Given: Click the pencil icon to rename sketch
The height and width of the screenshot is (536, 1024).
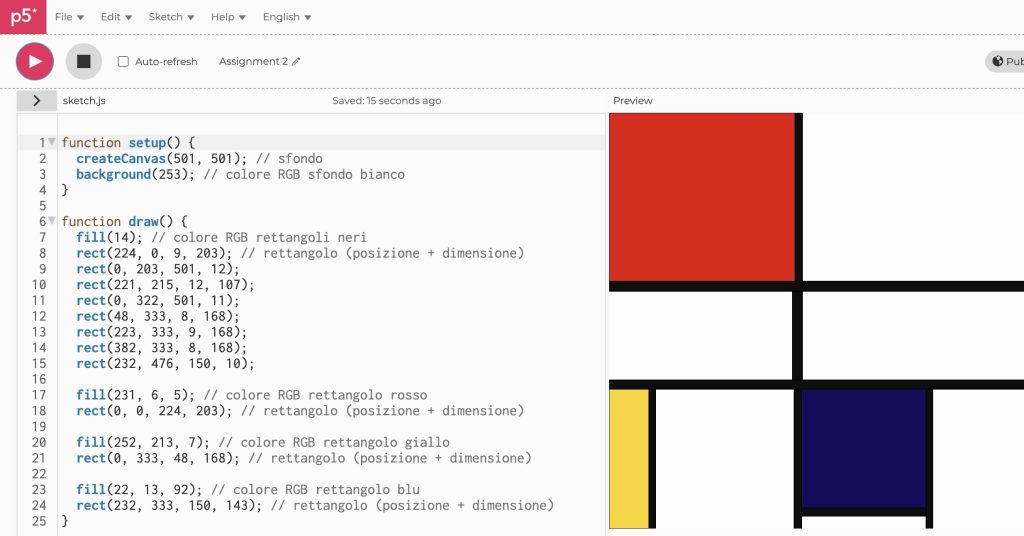Looking at the screenshot, I should [296, 62].
